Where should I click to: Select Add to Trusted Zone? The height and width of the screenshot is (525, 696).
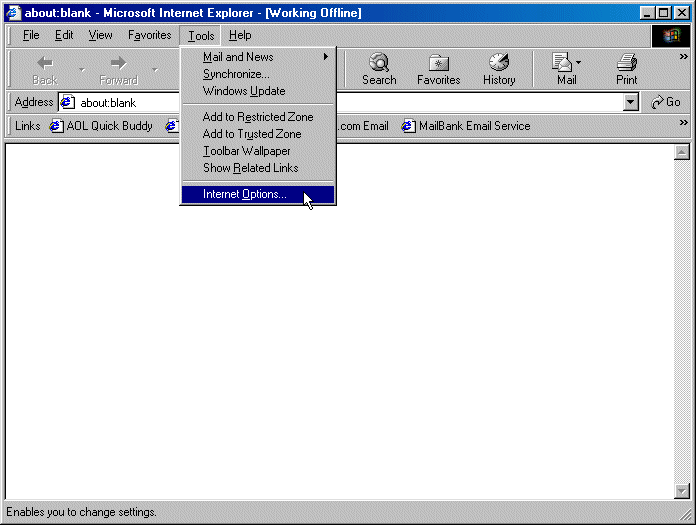[x=258, y=134]
